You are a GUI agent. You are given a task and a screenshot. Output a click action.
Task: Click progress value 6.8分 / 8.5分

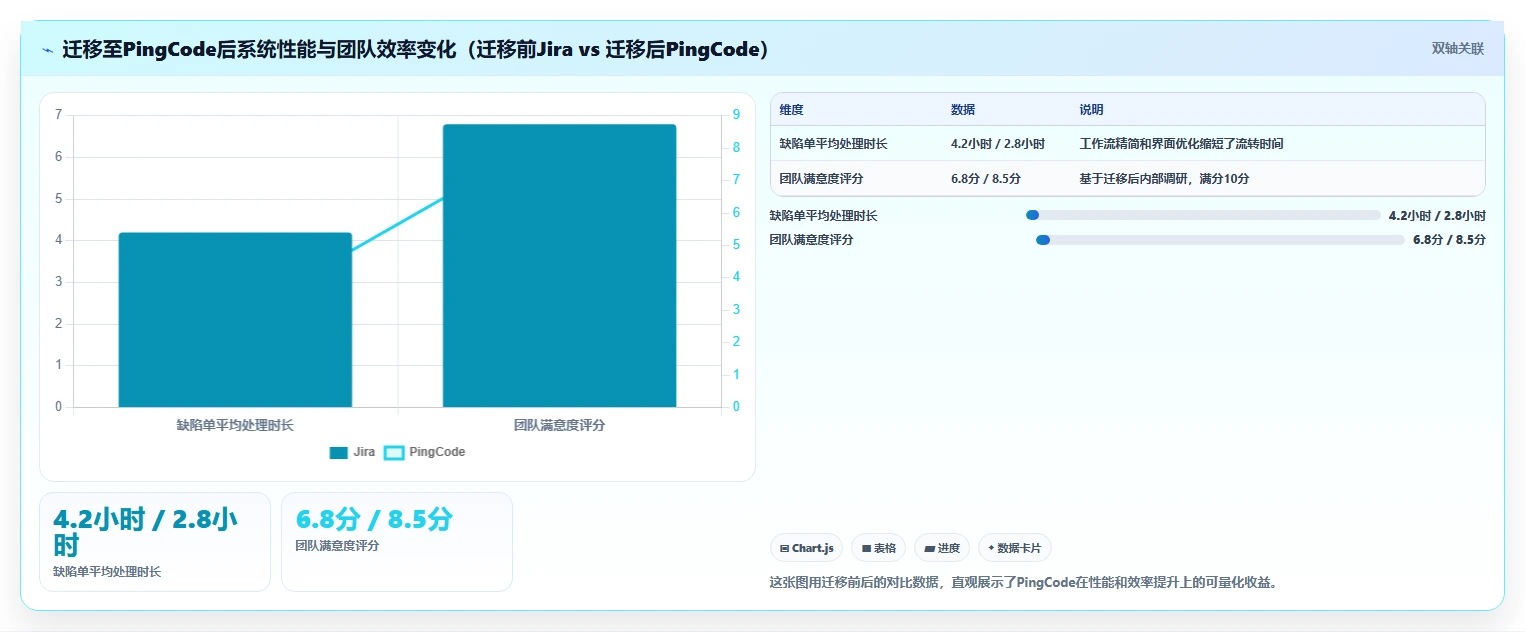click(x=1449, y=240)
